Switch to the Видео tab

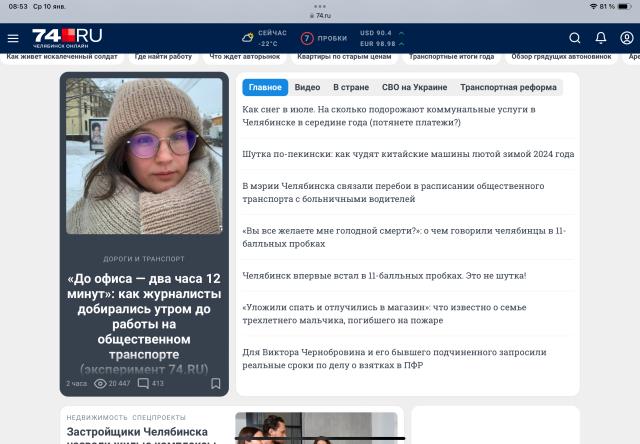click(307, 87)
